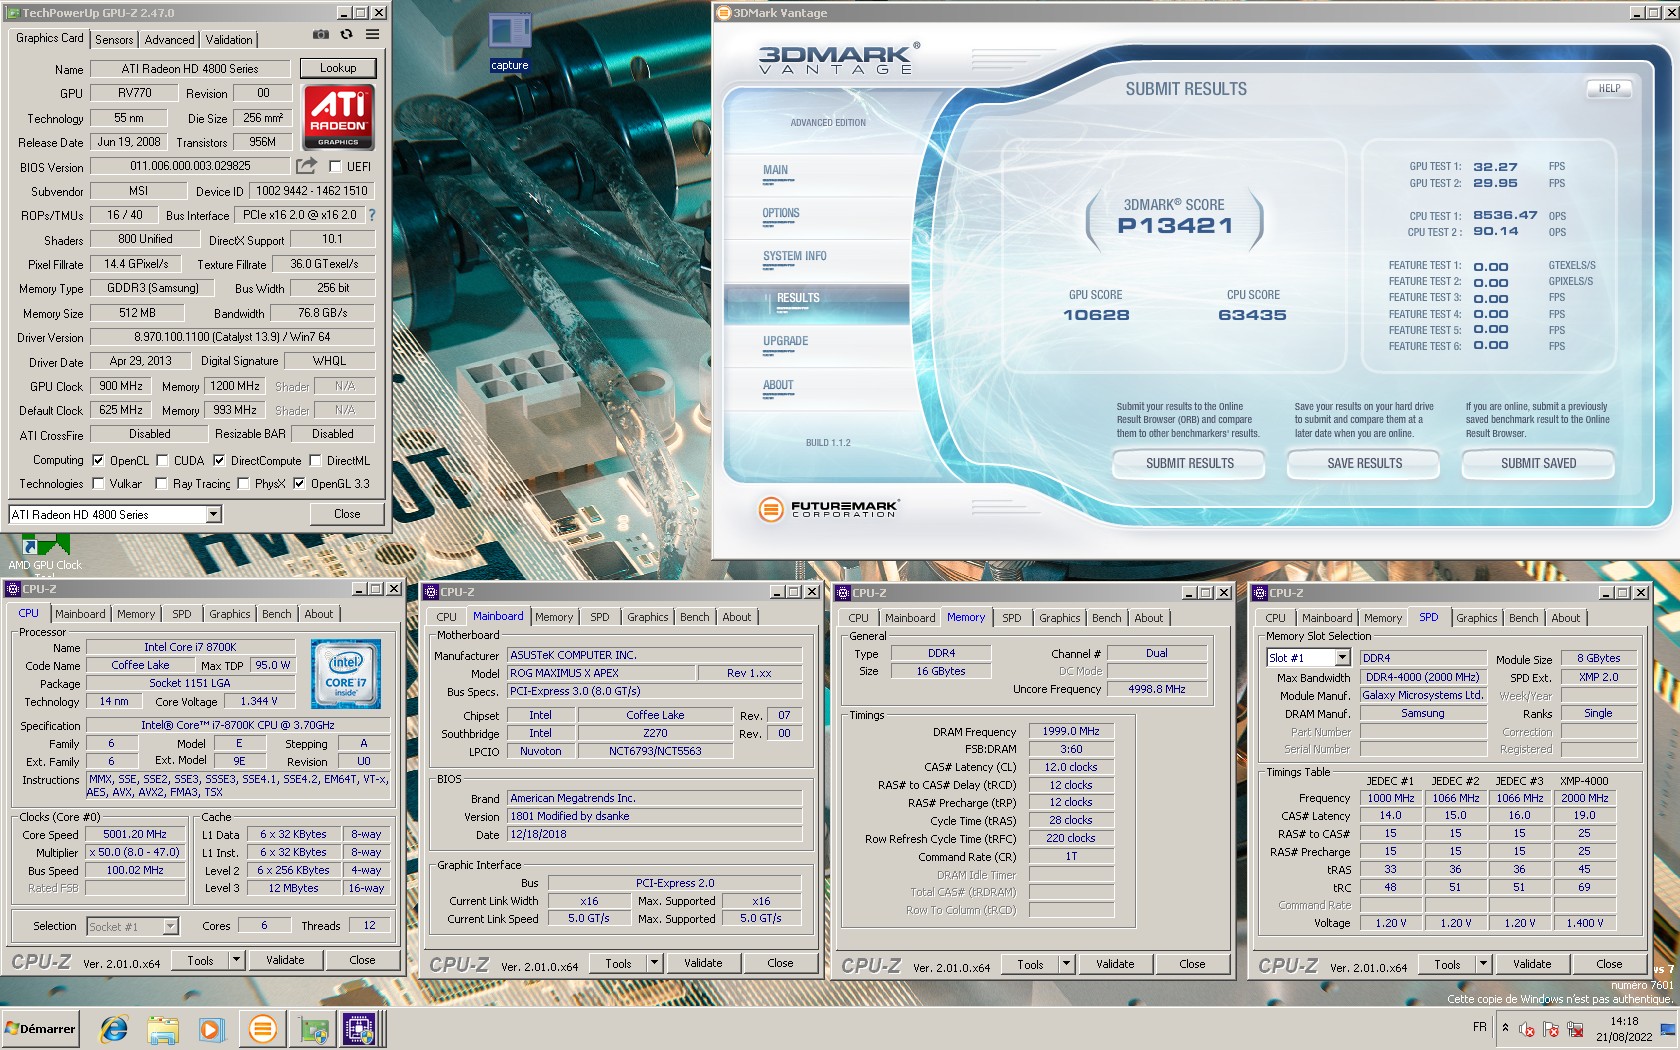Click Validate in CPU-Z Memory window
Screen dimensions: 1680x1050
tap(1115, 964)
